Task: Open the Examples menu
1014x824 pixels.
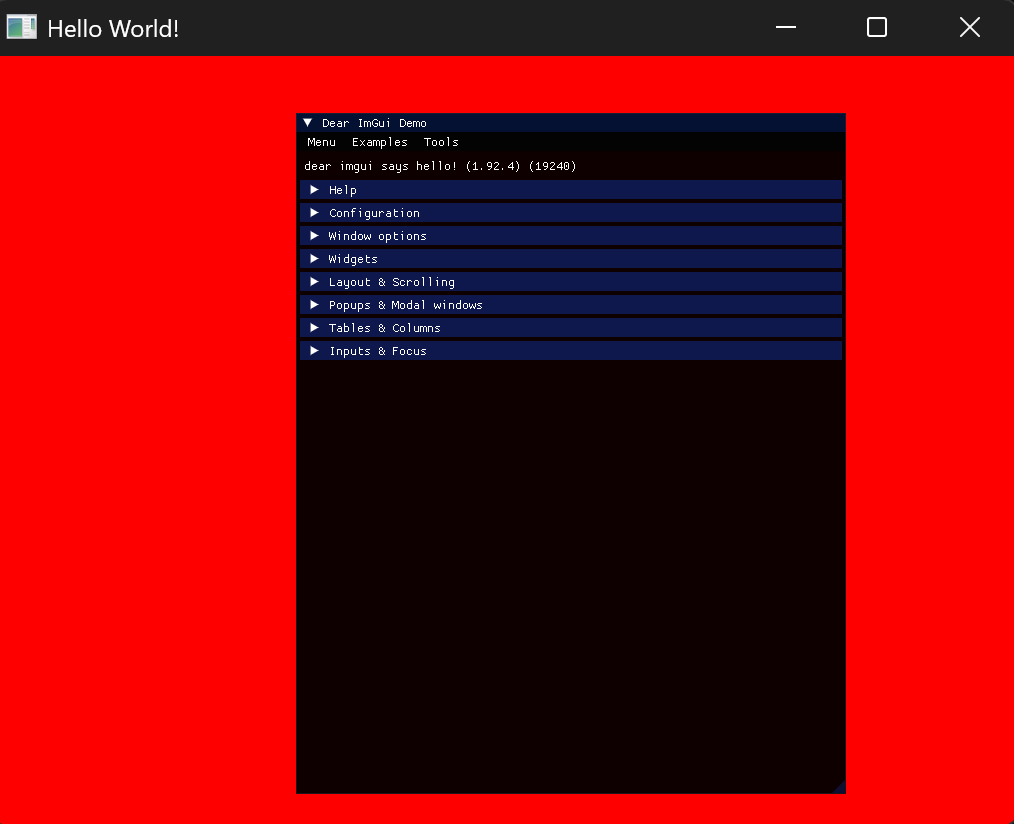Action: [380, 142]
